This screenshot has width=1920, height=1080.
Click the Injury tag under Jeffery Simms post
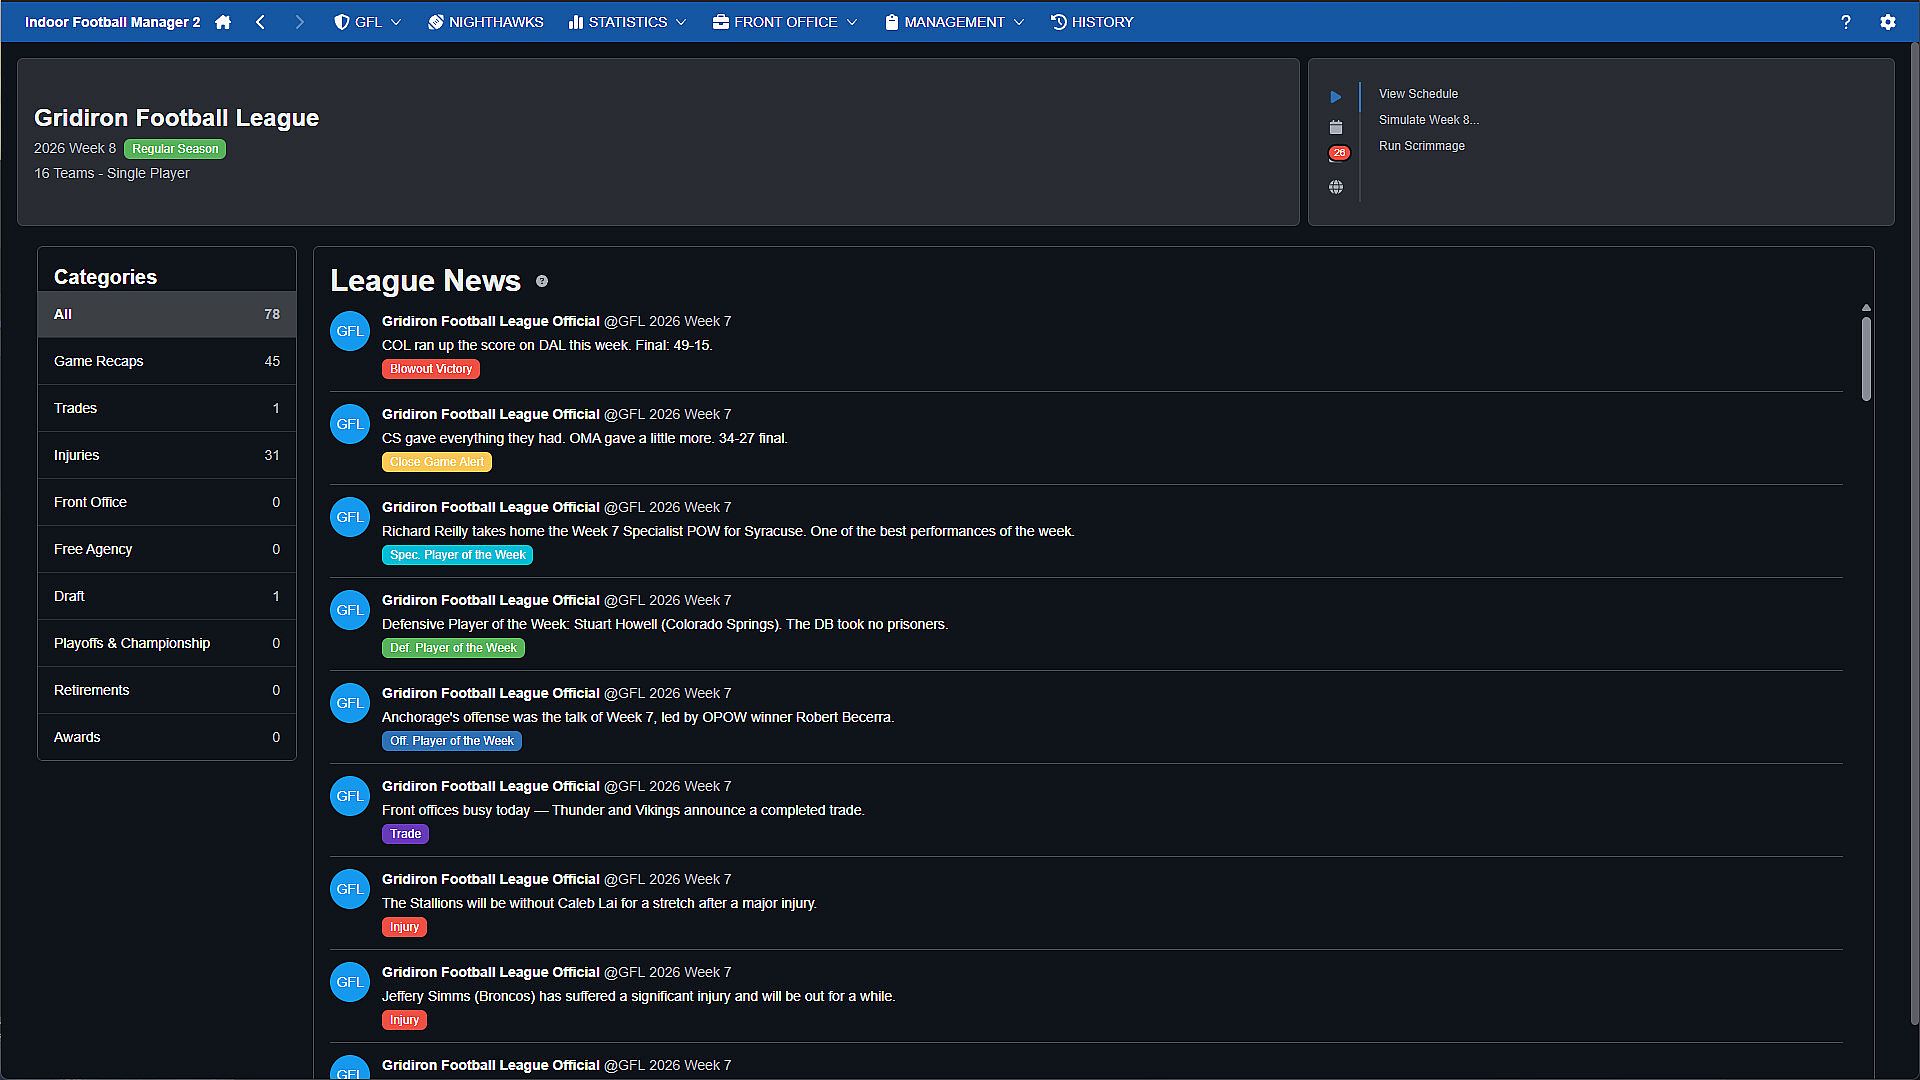click(x=404, y=1020)
